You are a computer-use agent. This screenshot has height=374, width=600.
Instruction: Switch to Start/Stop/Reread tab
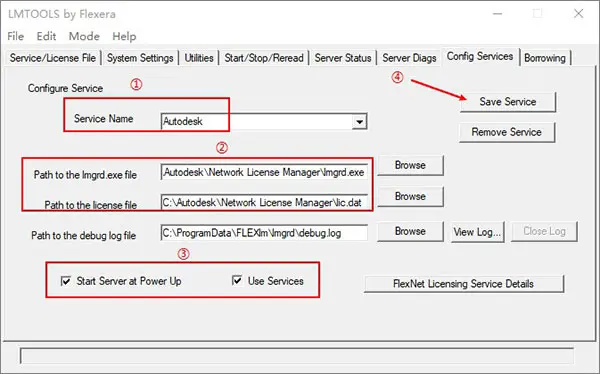pos(264,58)
